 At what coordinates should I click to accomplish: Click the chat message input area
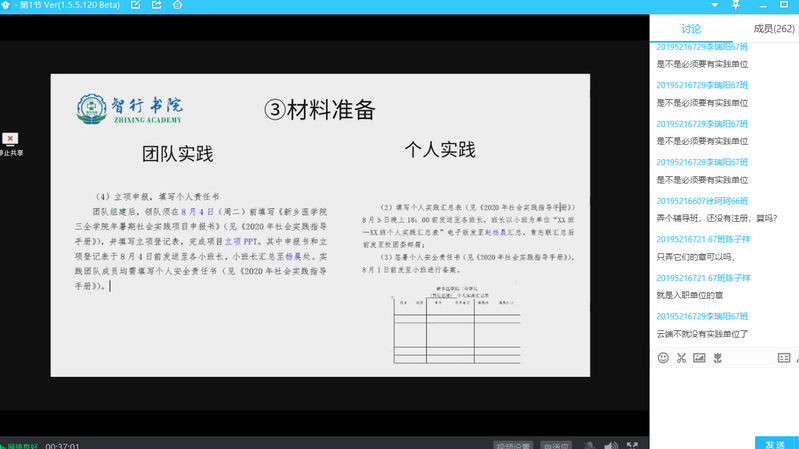tap(724, 400)
